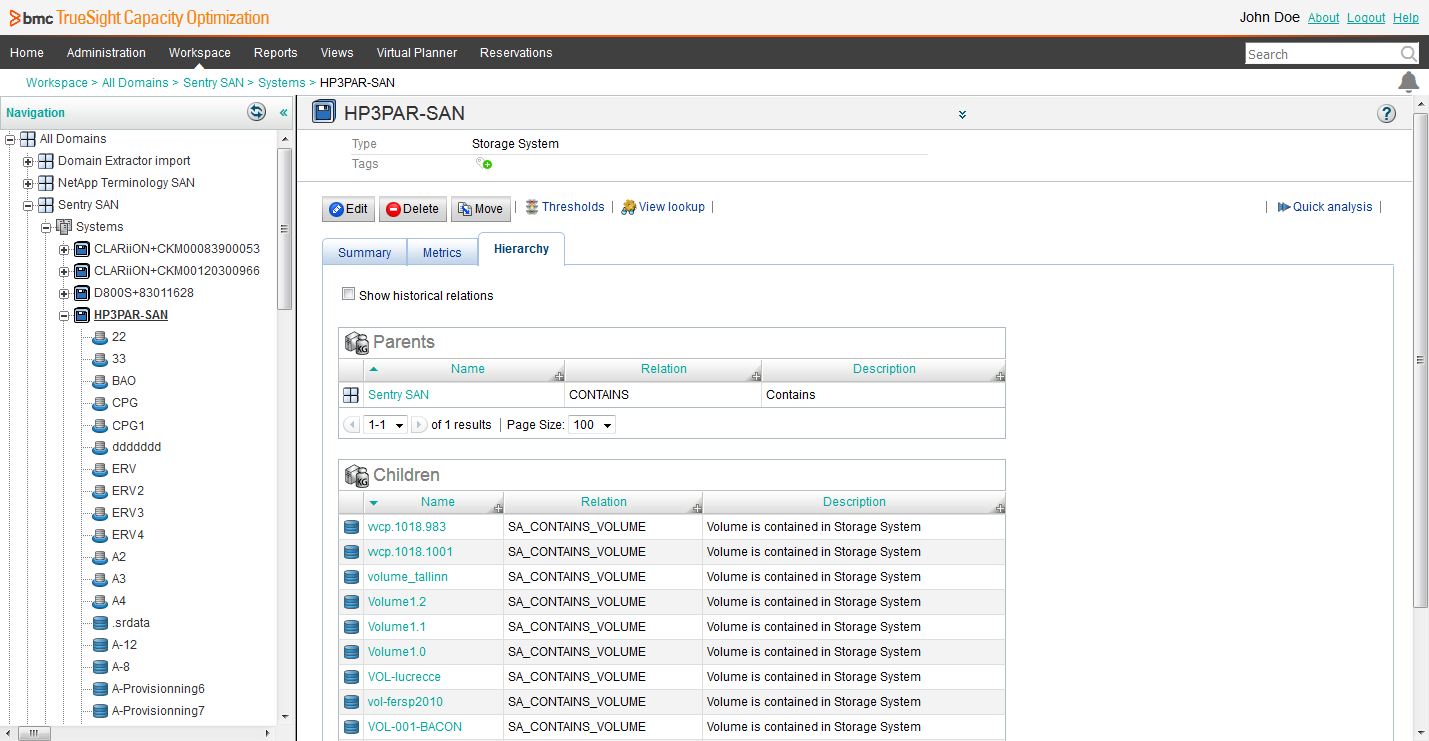1429x741 pixels.
Task: Click the Navigation panel vertical scrollbar
Action: (x=285, y=230)
